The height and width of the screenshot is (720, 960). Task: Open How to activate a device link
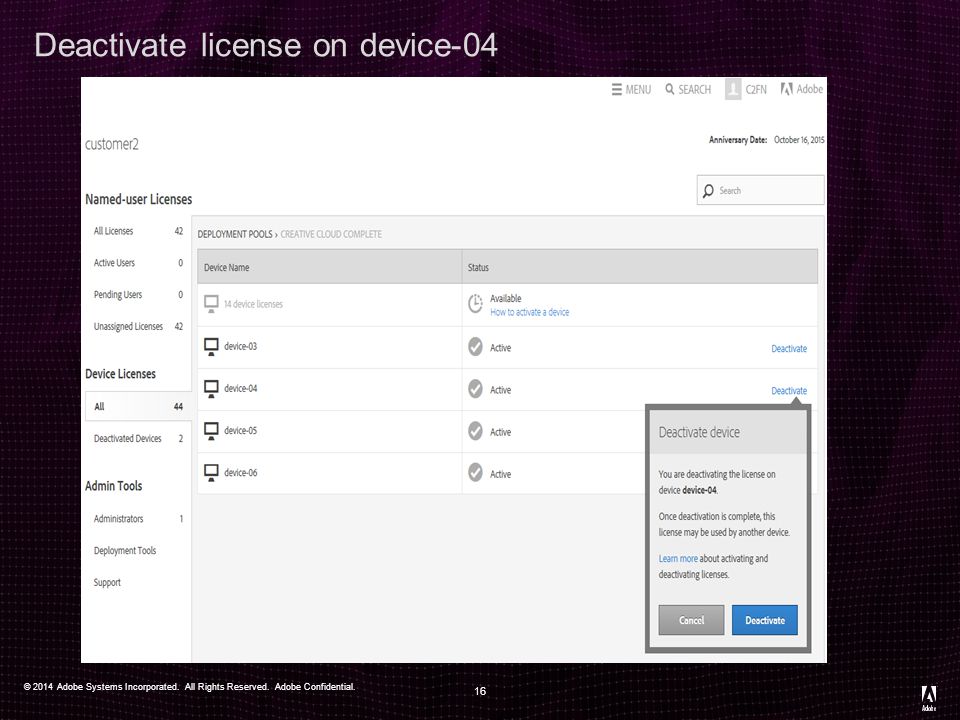(530, 312)
